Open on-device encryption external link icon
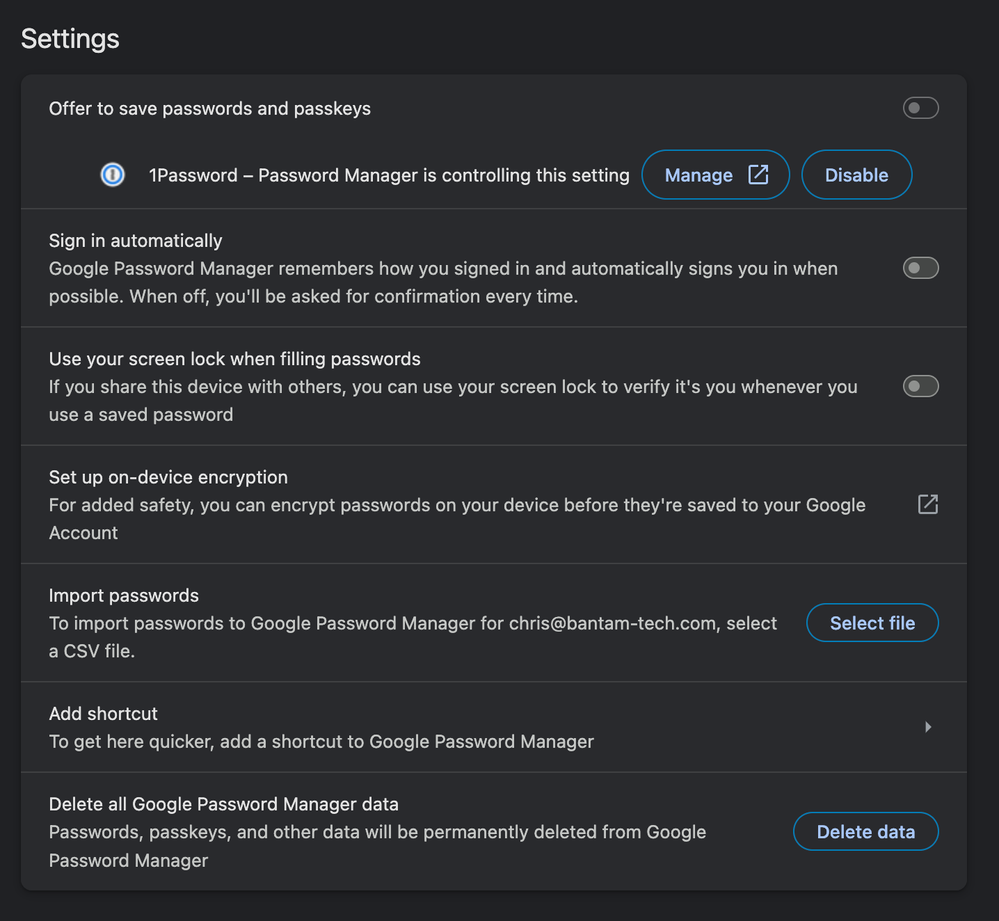Image resolution: width=999 pixels, height=921 pixels. coord(928,504)
